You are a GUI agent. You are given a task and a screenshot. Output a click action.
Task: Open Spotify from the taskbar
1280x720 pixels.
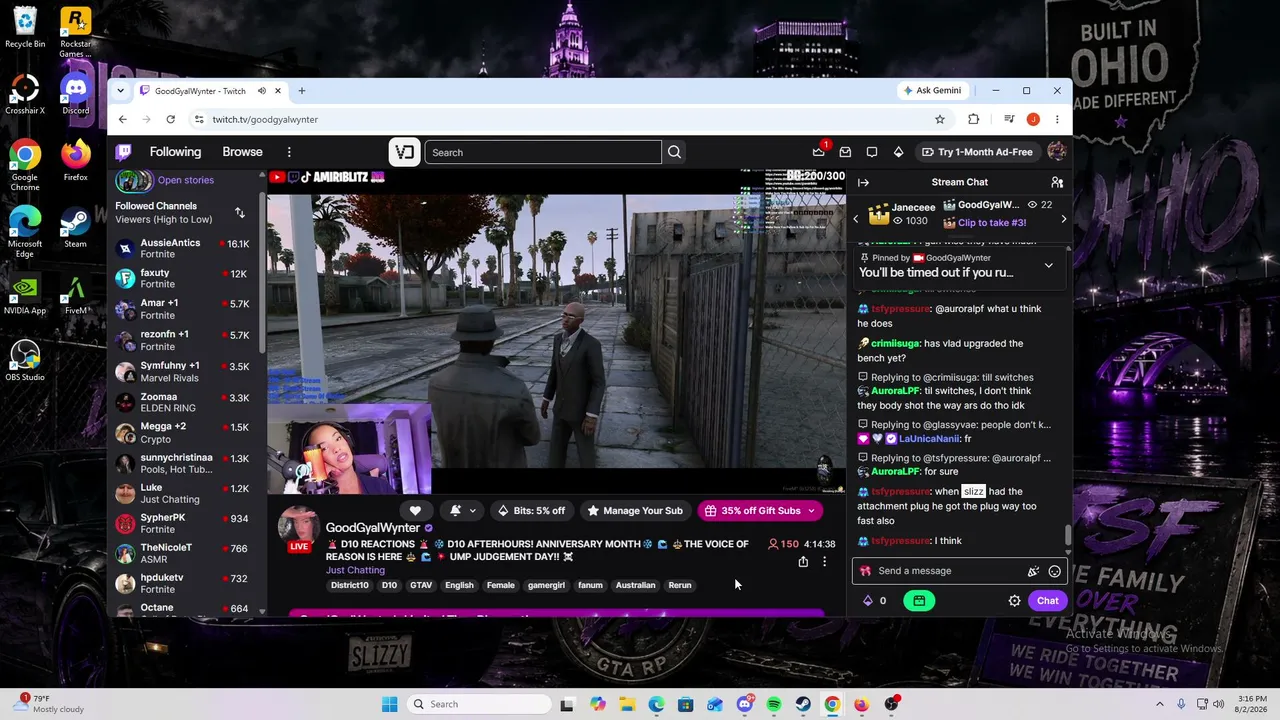coord(774,704)
